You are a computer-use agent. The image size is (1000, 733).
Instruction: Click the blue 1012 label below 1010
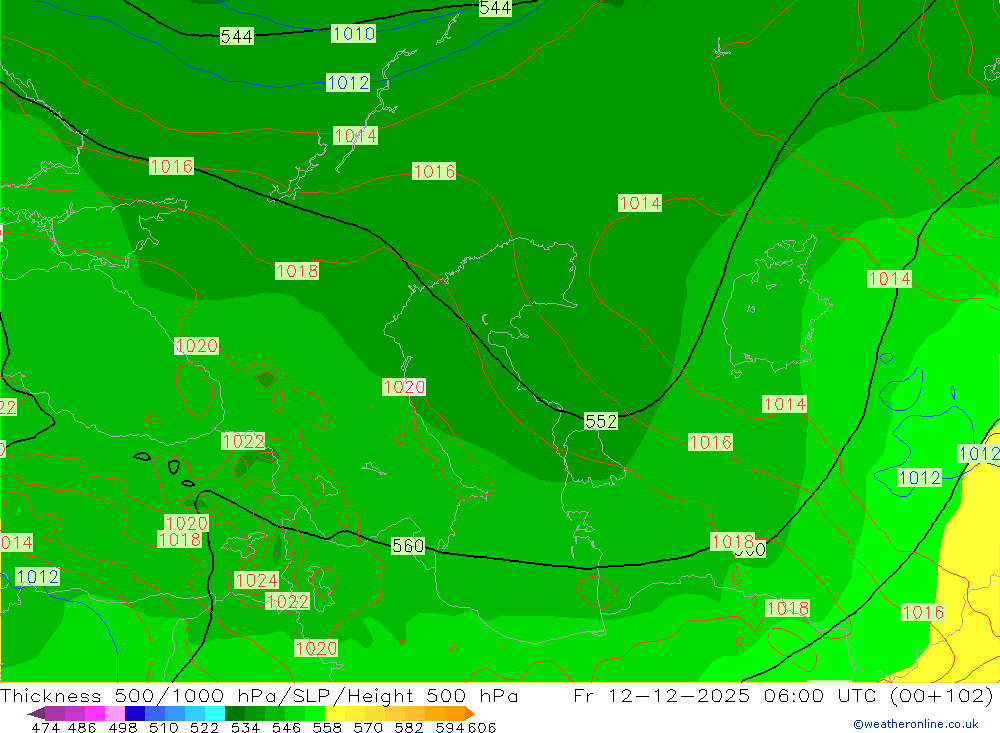click(348, 82)
